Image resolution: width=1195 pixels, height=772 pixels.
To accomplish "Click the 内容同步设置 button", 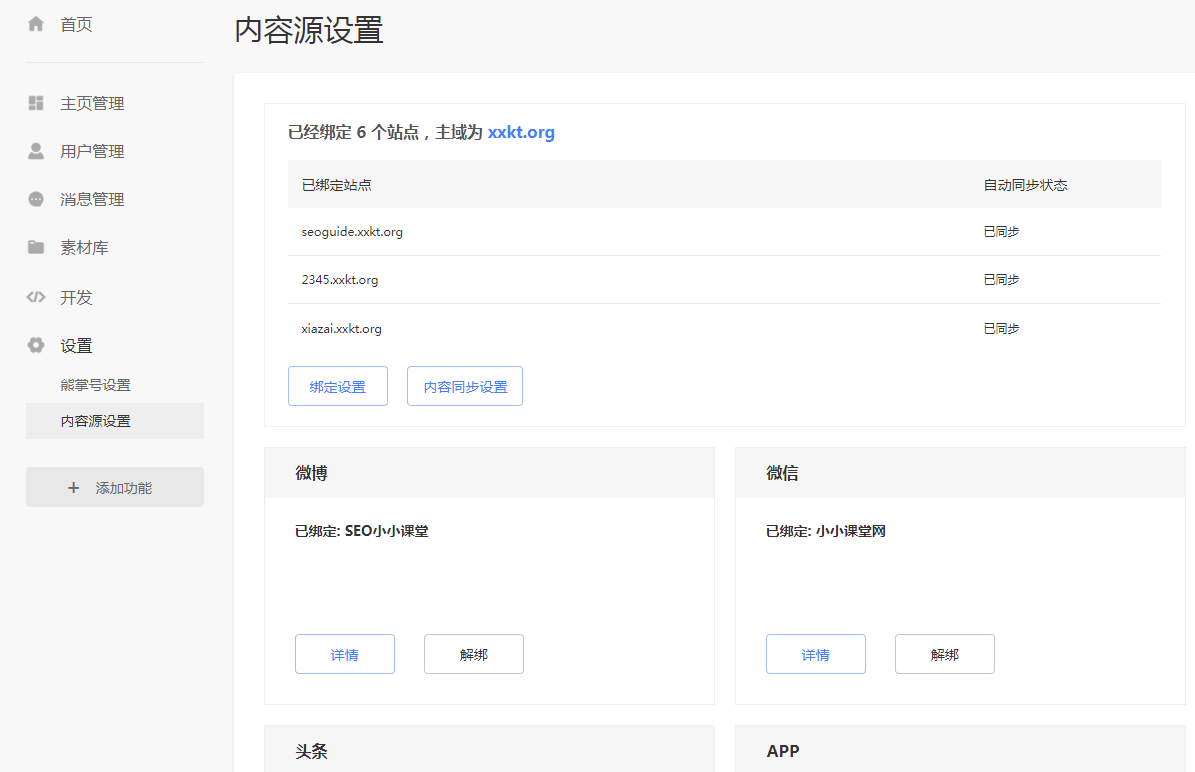I will pyautogui.click(x=465, y=386).
